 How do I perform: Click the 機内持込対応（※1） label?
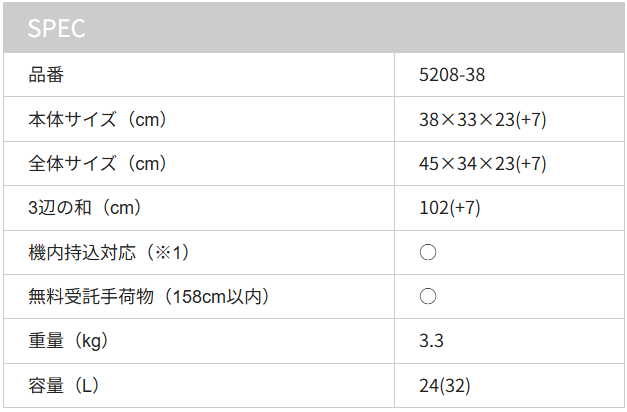point(110,252)
